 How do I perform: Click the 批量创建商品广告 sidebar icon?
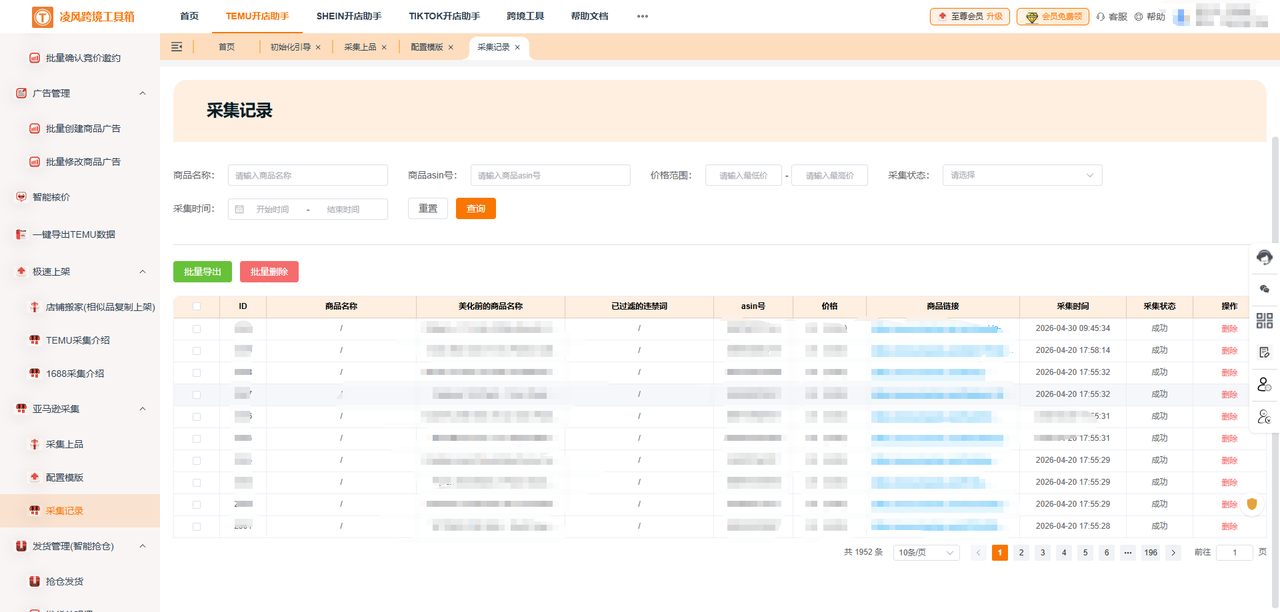pos(34,129)
